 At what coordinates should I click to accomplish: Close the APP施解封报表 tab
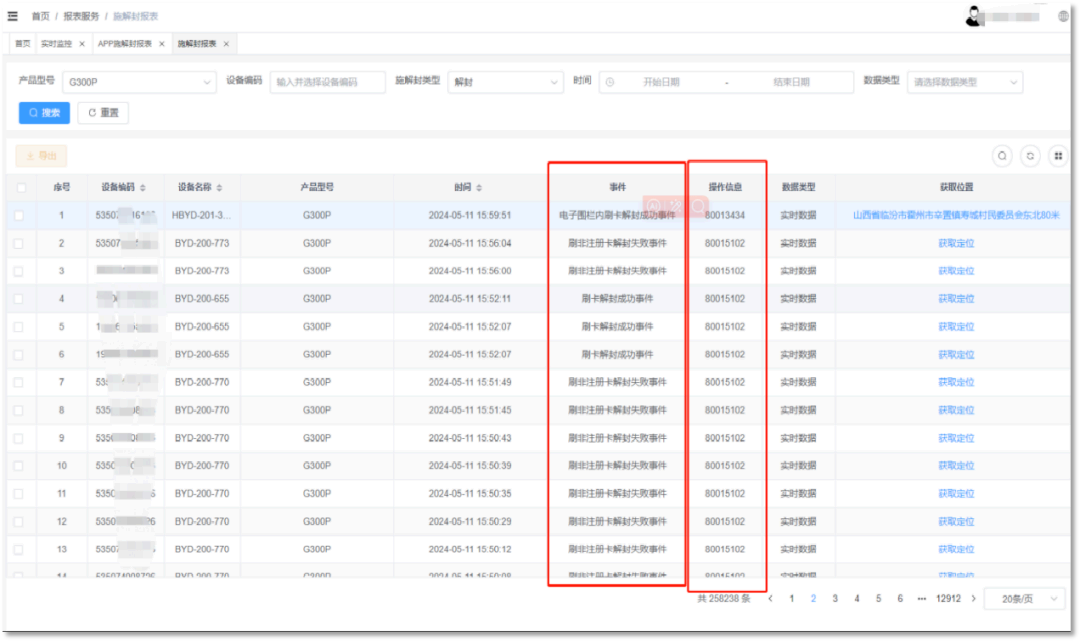[x=162, y=44]
